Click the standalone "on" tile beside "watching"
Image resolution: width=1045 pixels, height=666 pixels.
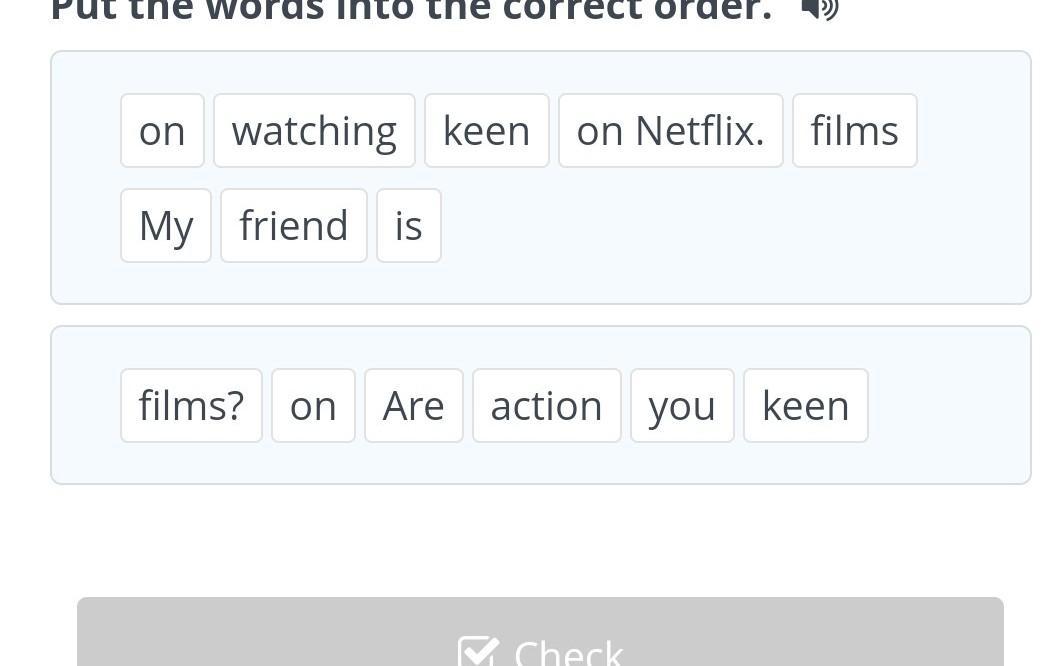[x=162, y=131]
